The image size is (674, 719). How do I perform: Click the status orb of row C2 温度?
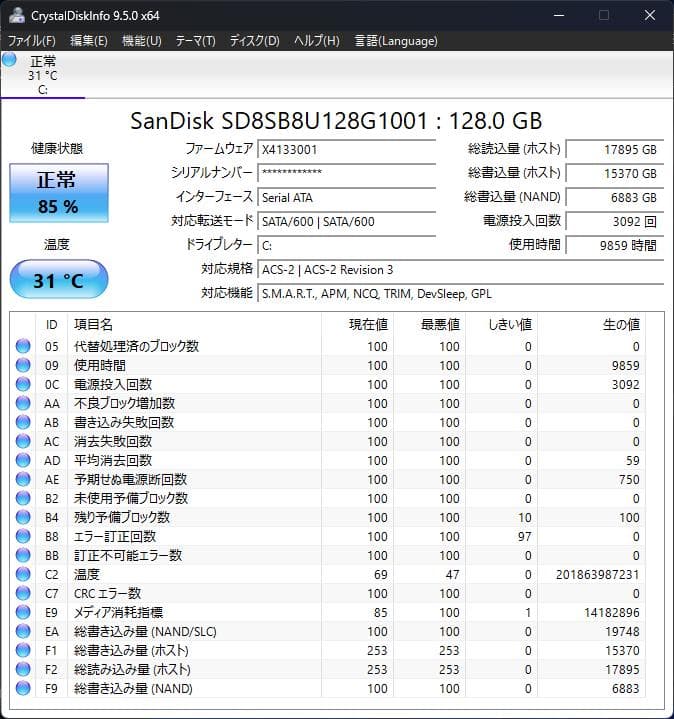[23, 574]
